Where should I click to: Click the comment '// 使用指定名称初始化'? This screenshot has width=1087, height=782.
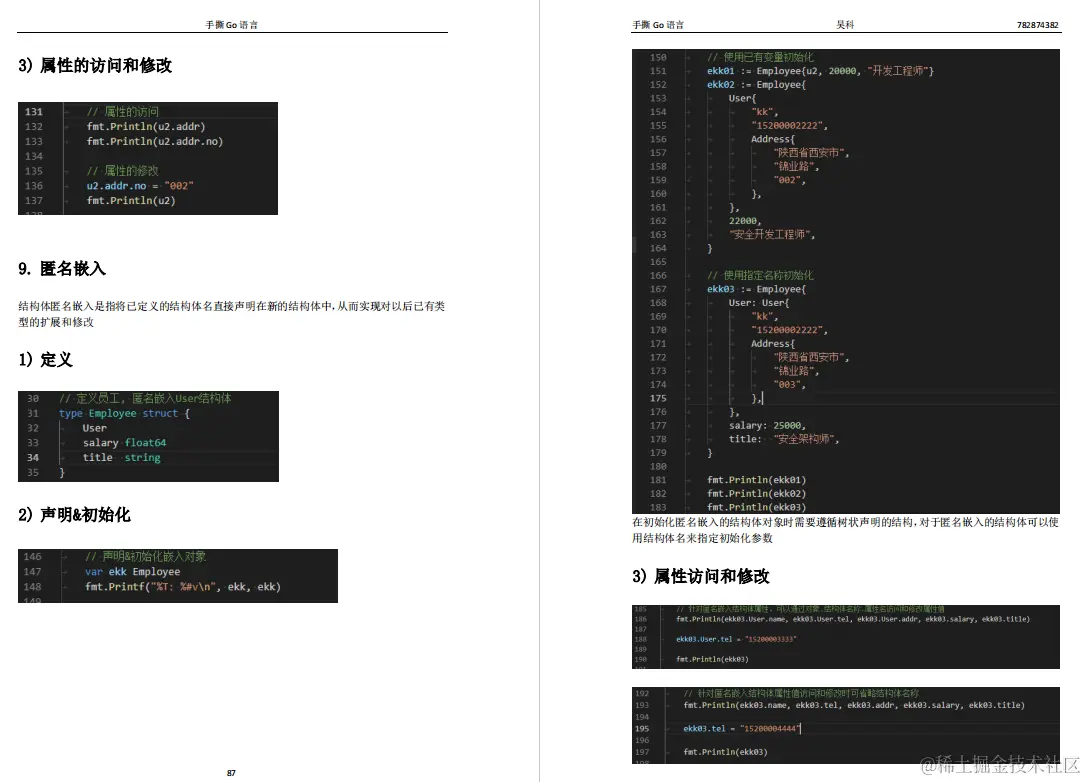(760, 275)
